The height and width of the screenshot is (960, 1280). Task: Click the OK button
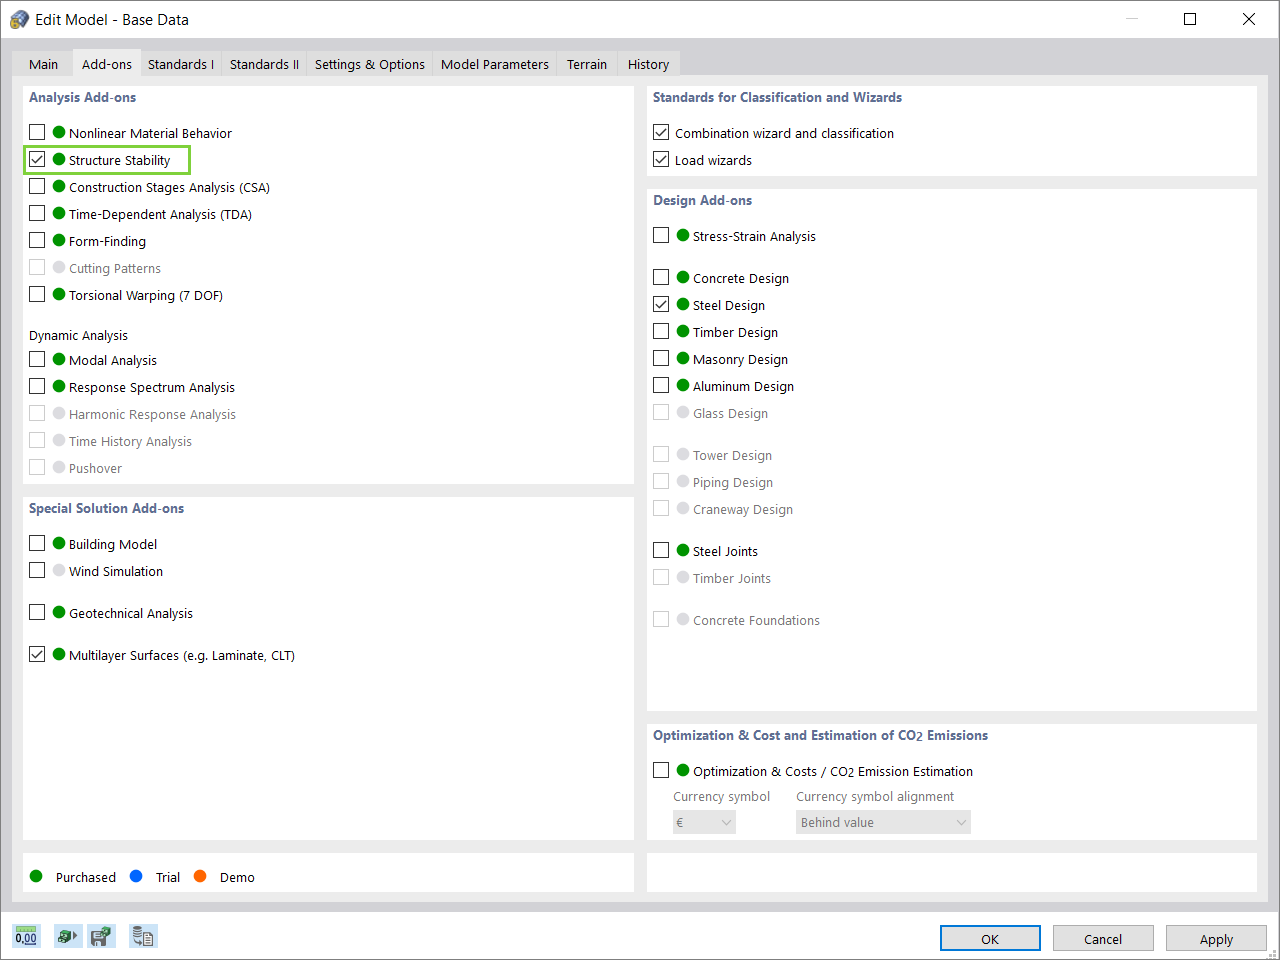pos(990,938)
